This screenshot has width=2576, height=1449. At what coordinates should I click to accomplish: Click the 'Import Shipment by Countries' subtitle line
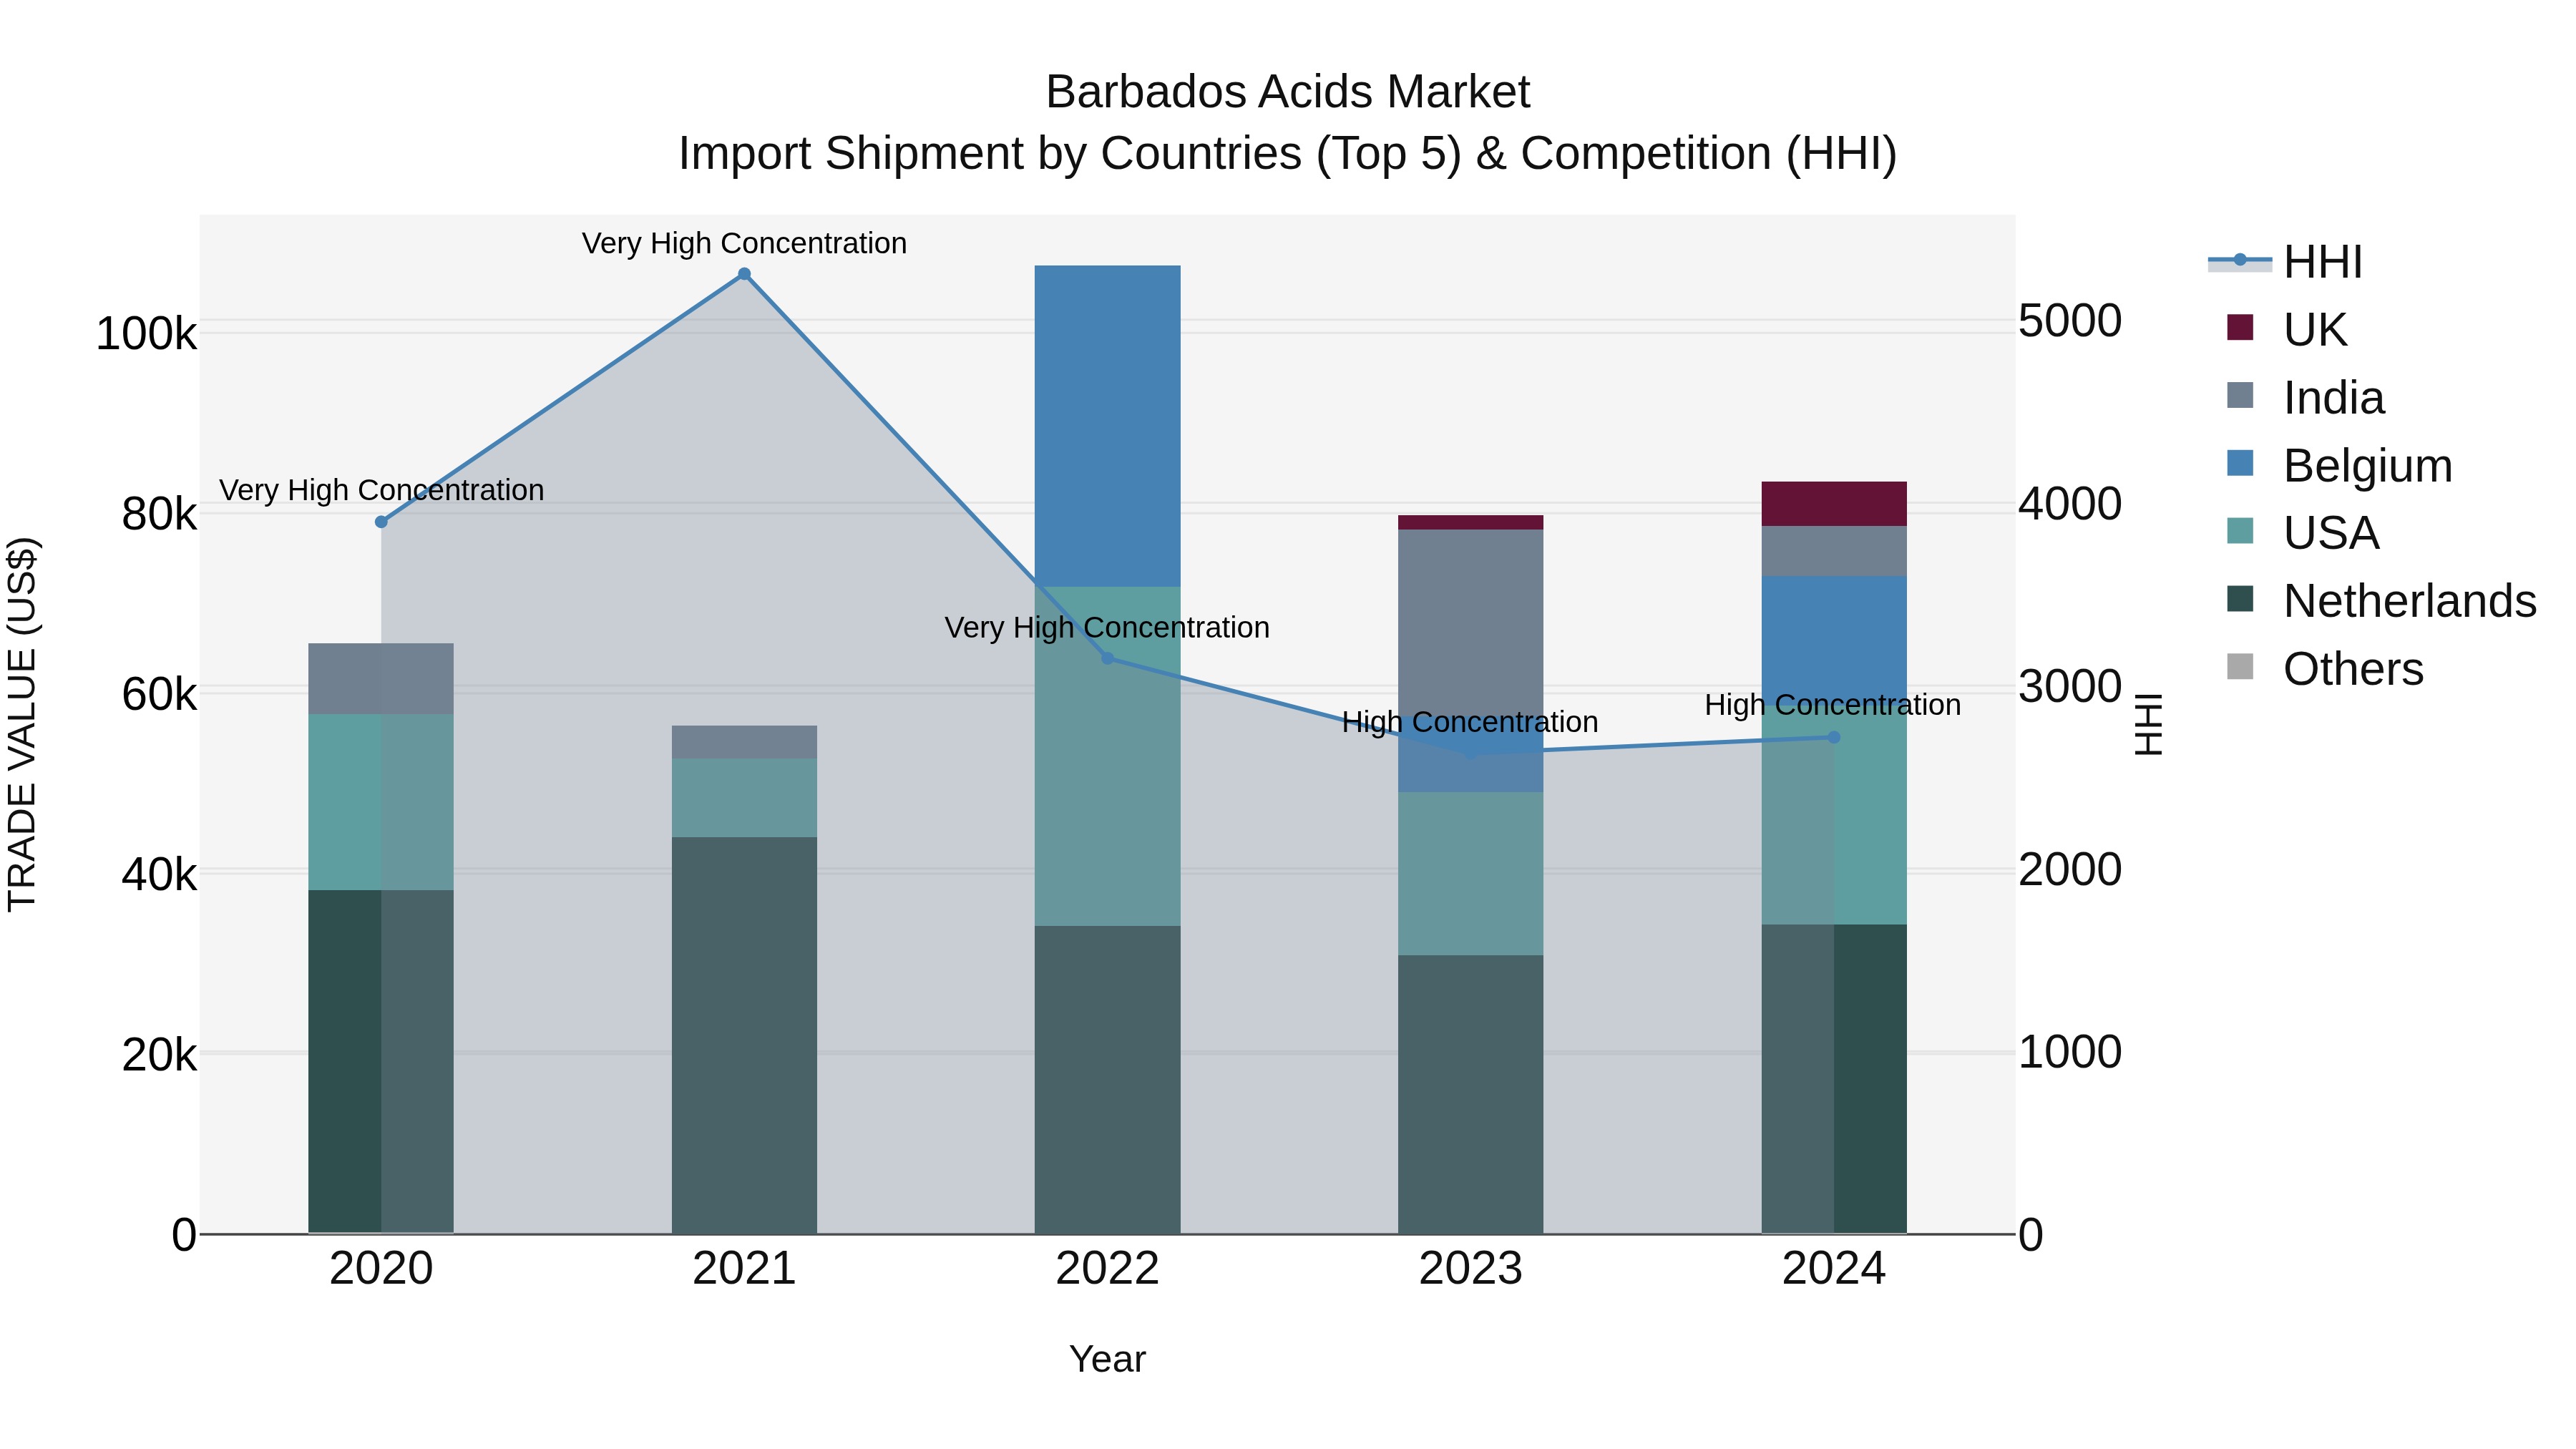1288,154
